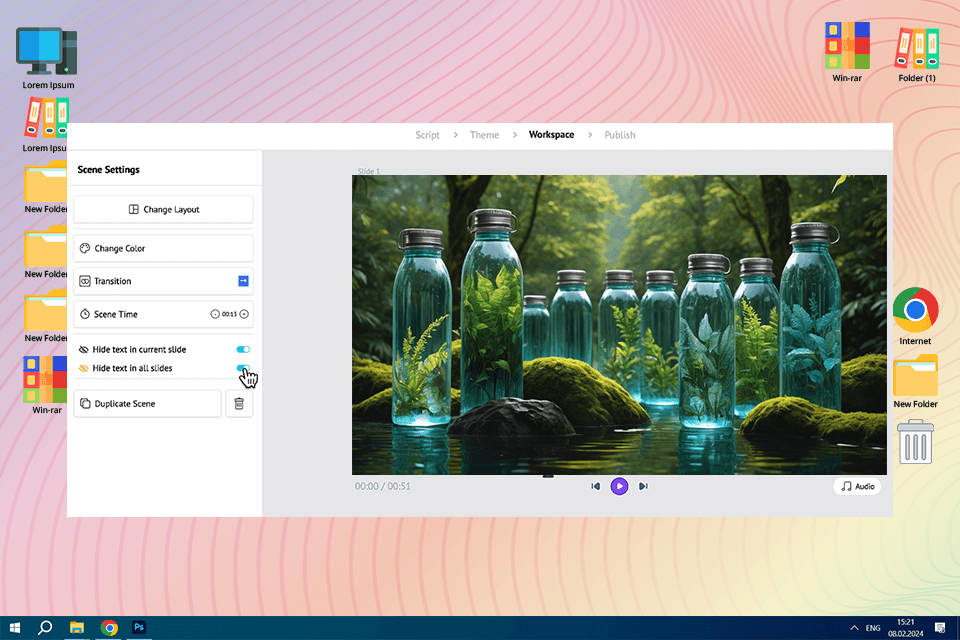Delete the scene with the trash icon

[239, 403]
